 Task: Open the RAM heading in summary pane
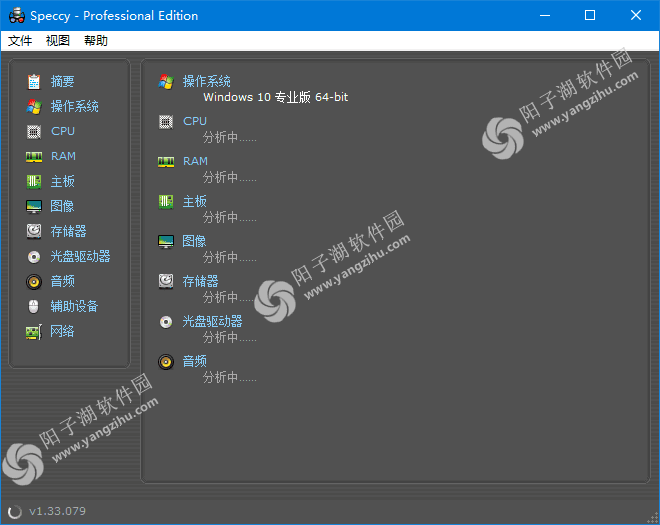195,161
